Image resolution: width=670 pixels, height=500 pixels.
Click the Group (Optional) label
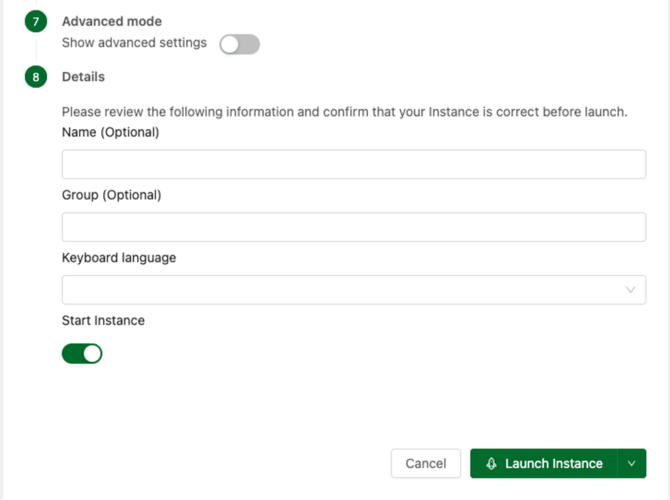[112, 195]
